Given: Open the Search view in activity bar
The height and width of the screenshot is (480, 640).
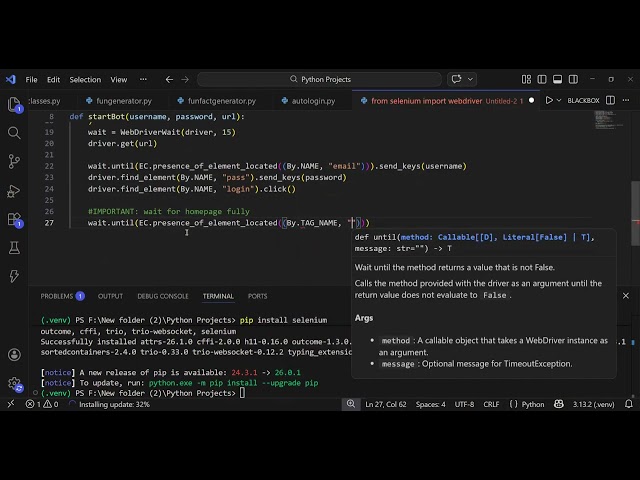Looking at the screenshot, I should 14,133.
